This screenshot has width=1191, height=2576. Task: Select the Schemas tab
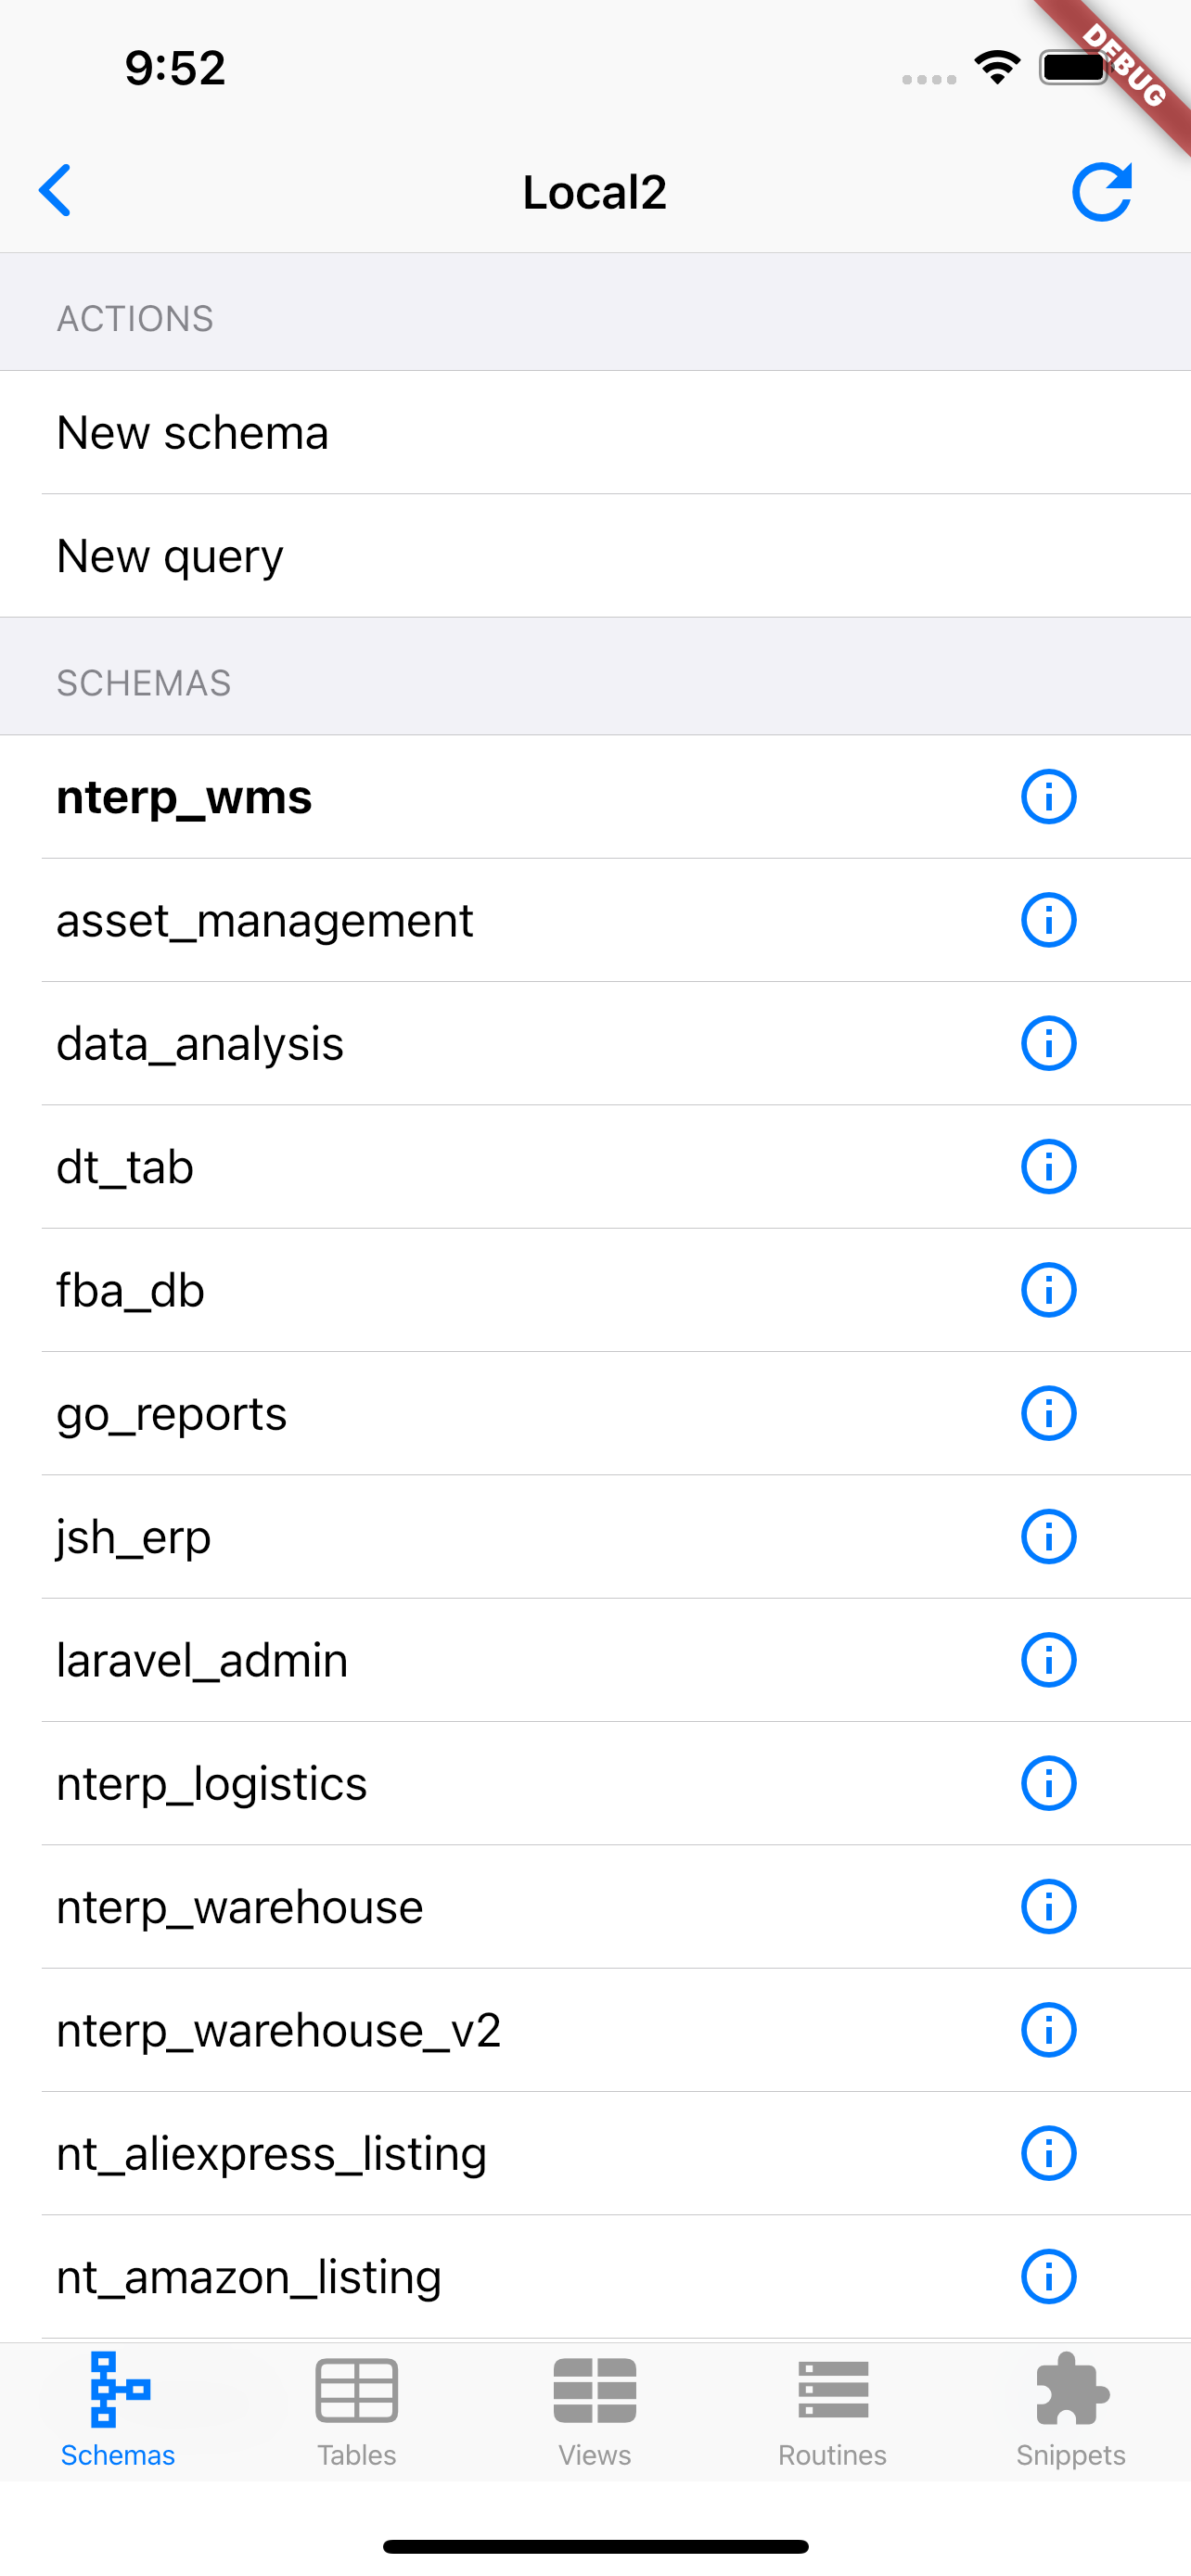point(118,2412)
